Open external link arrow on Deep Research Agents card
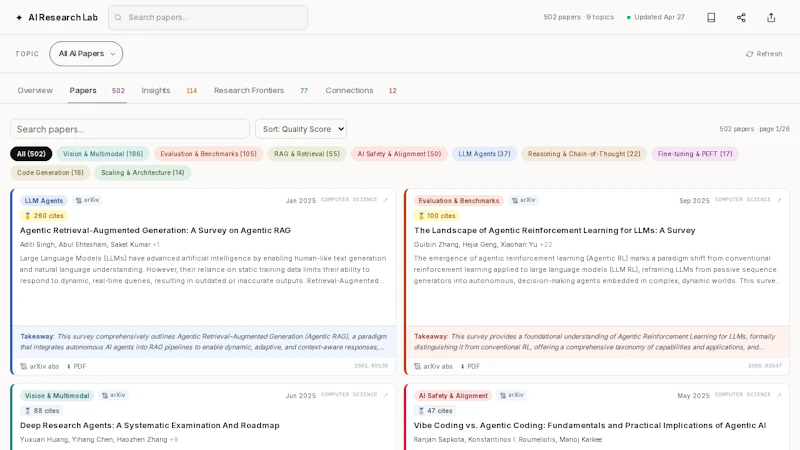The image size is (800, 450). (x=385, y=395)
